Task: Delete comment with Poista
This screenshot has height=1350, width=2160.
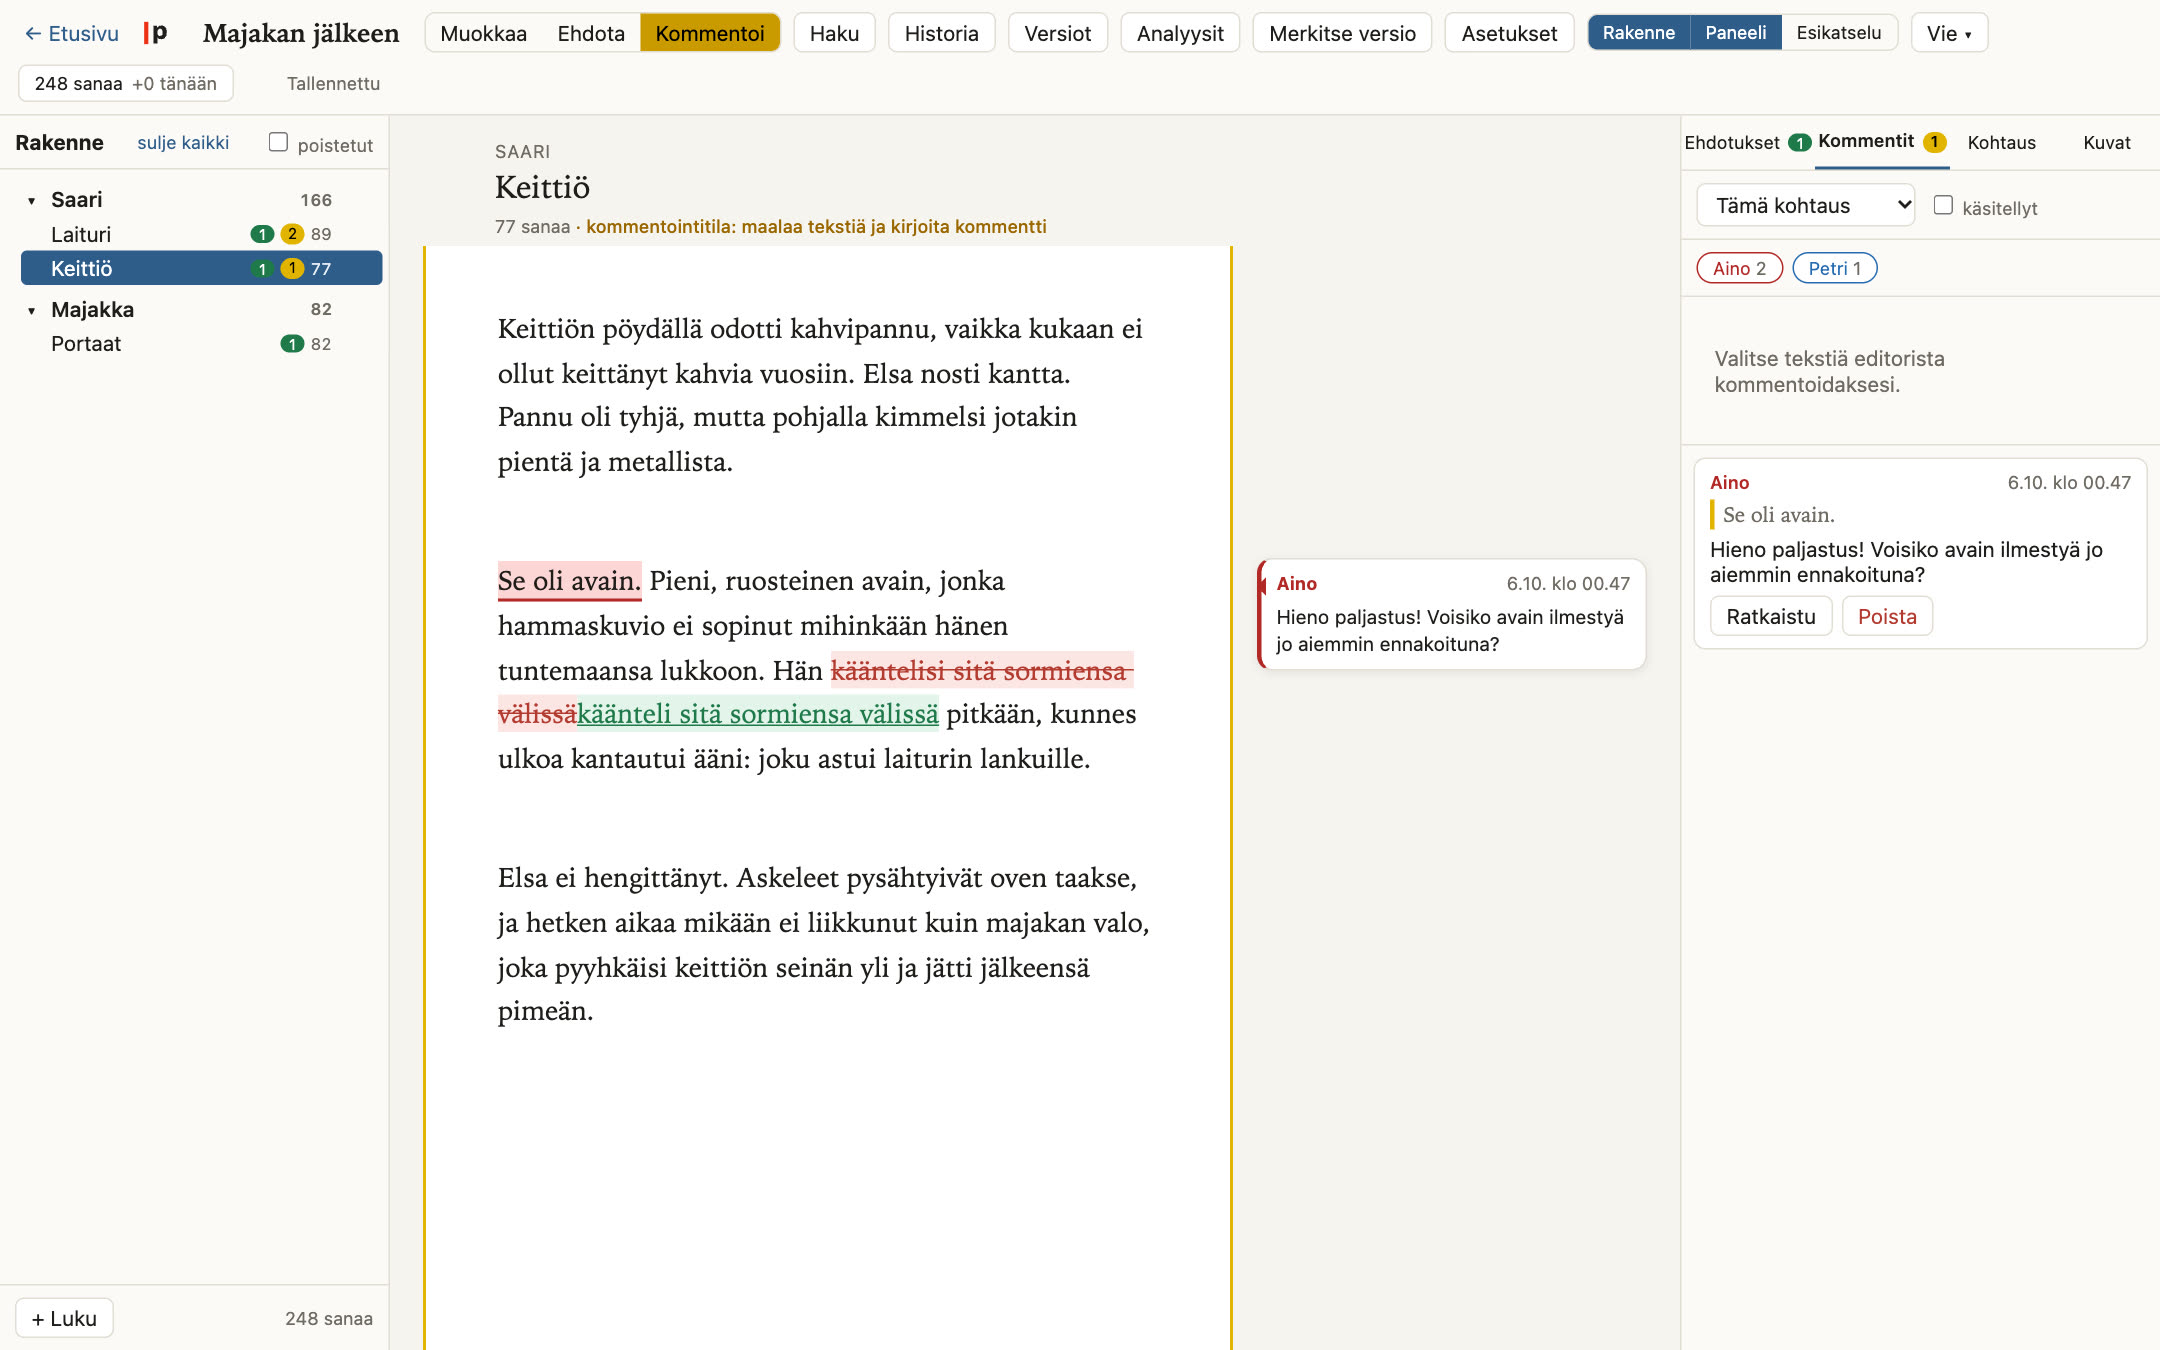Action: (x=1887, y=616)
